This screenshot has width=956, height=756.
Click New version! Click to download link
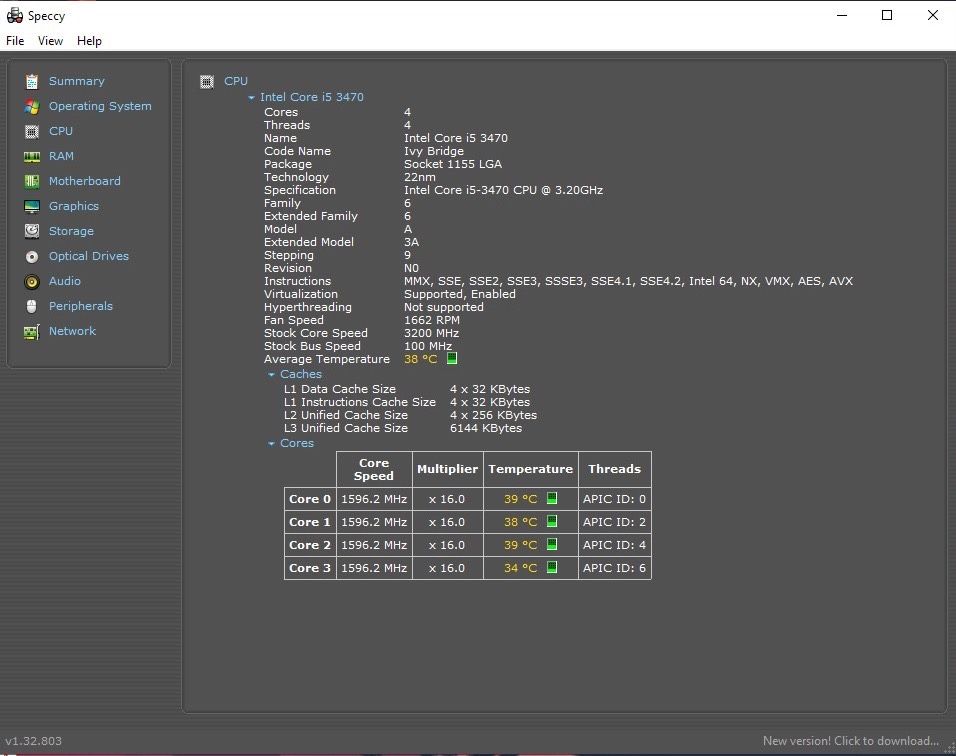(851, 741)
